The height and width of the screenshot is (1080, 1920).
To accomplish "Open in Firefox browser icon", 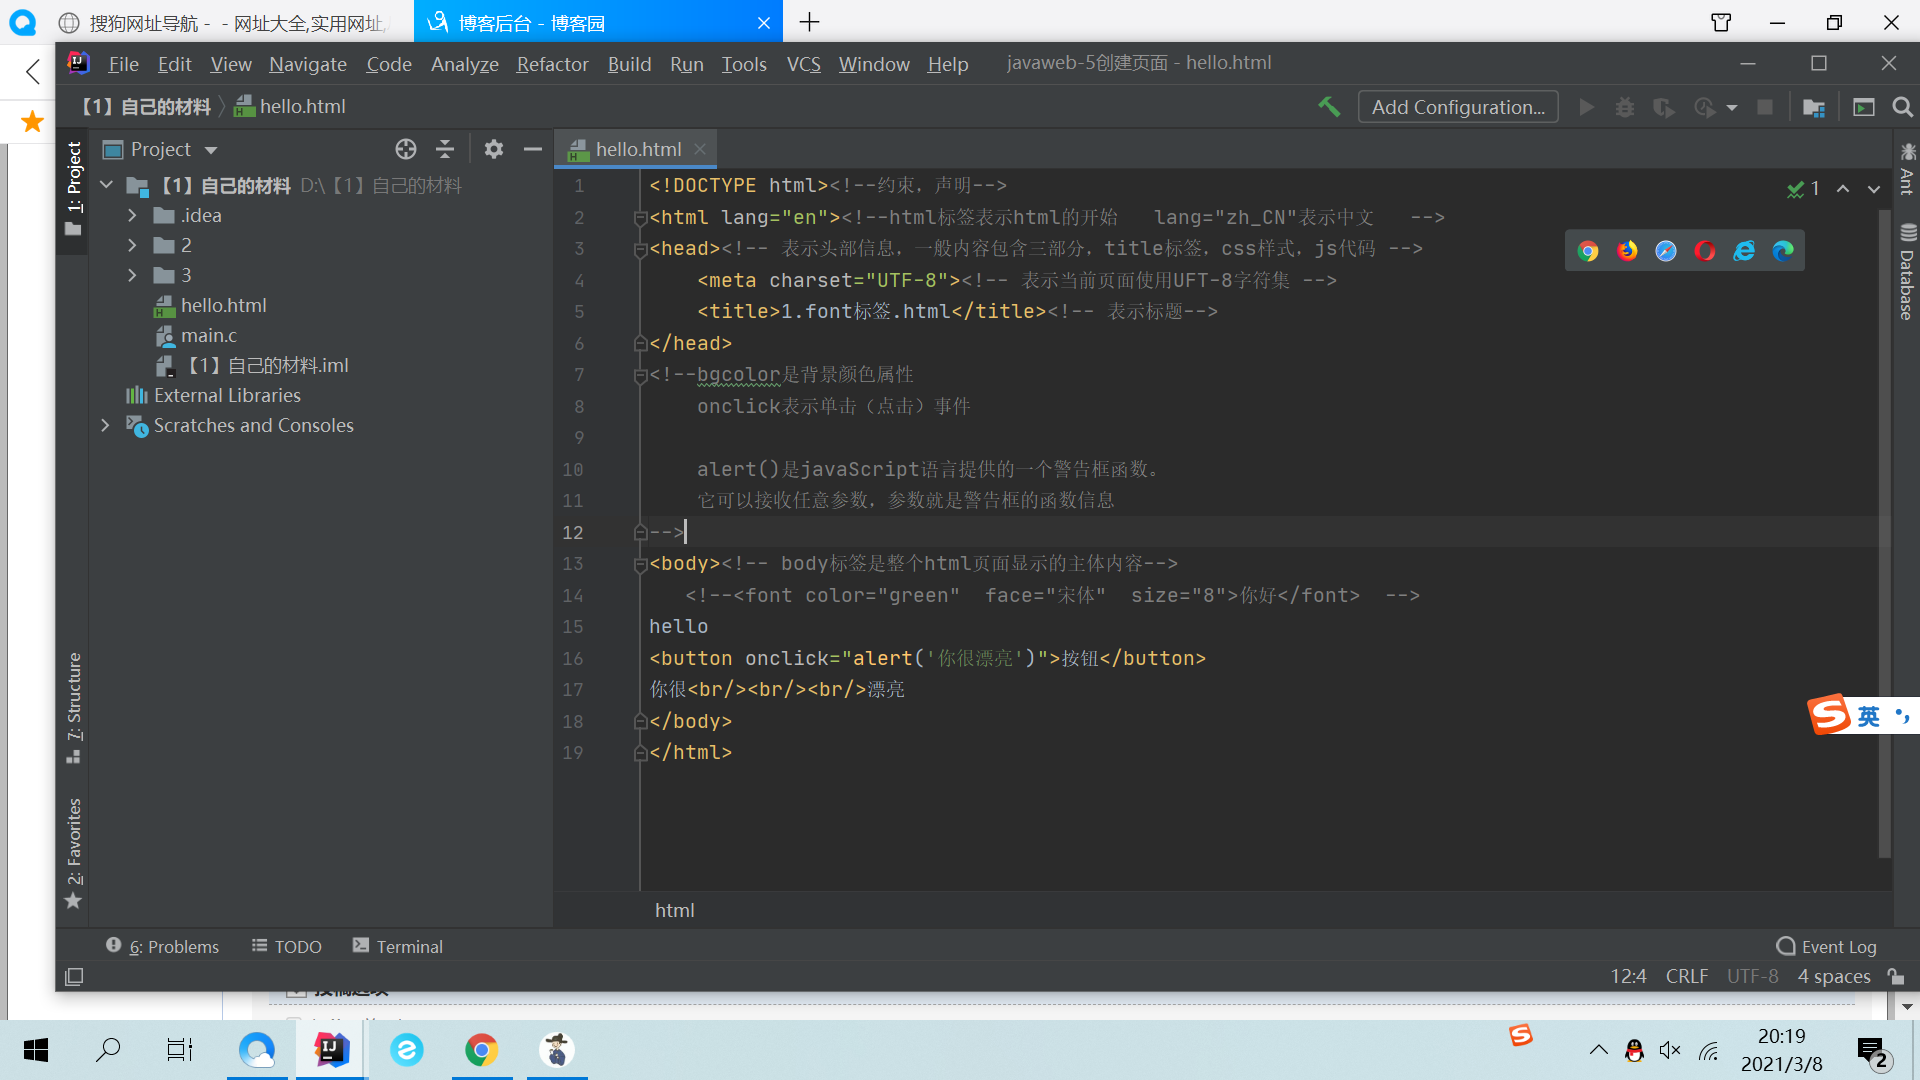I will point(1627,251).
